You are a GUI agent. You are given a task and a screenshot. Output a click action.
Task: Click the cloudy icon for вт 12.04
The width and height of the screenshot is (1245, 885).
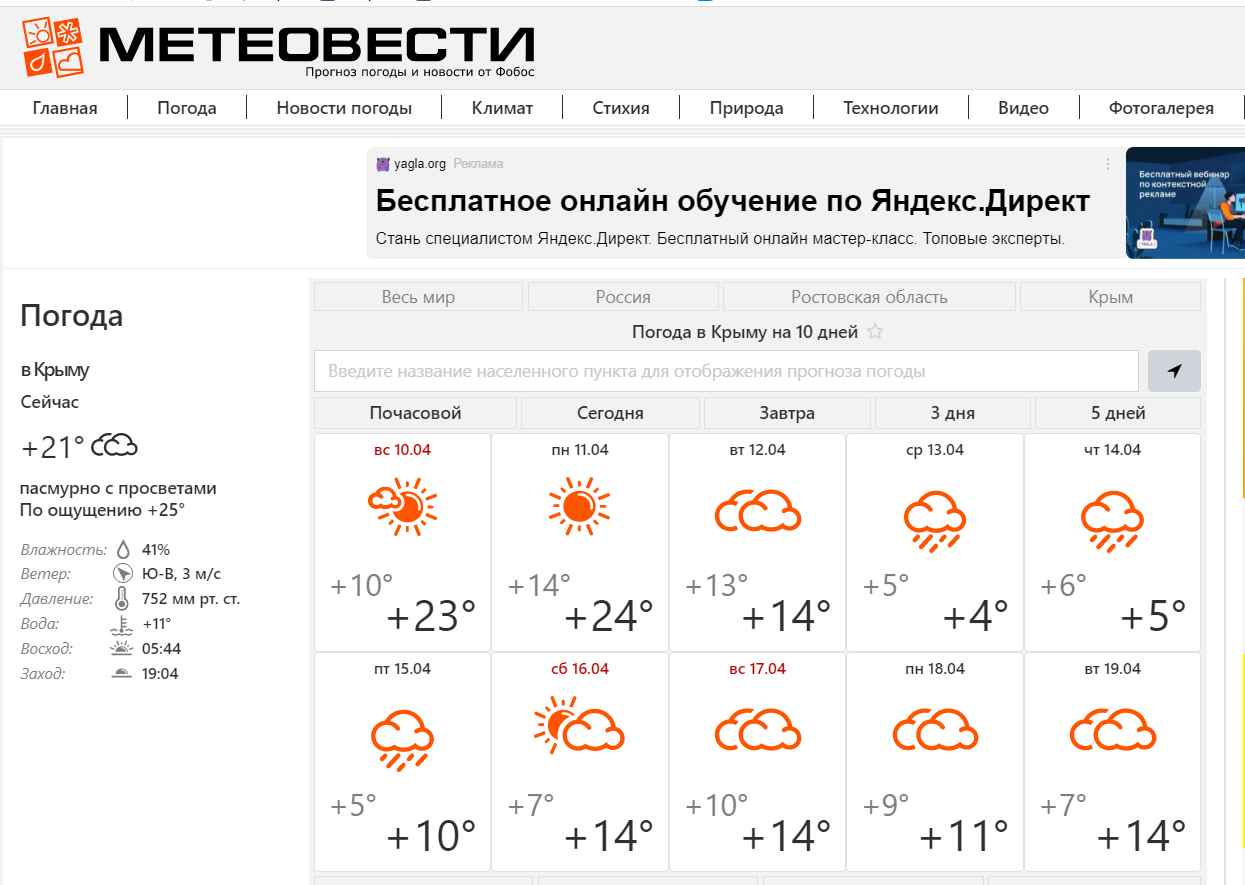[x=757, y=511]
